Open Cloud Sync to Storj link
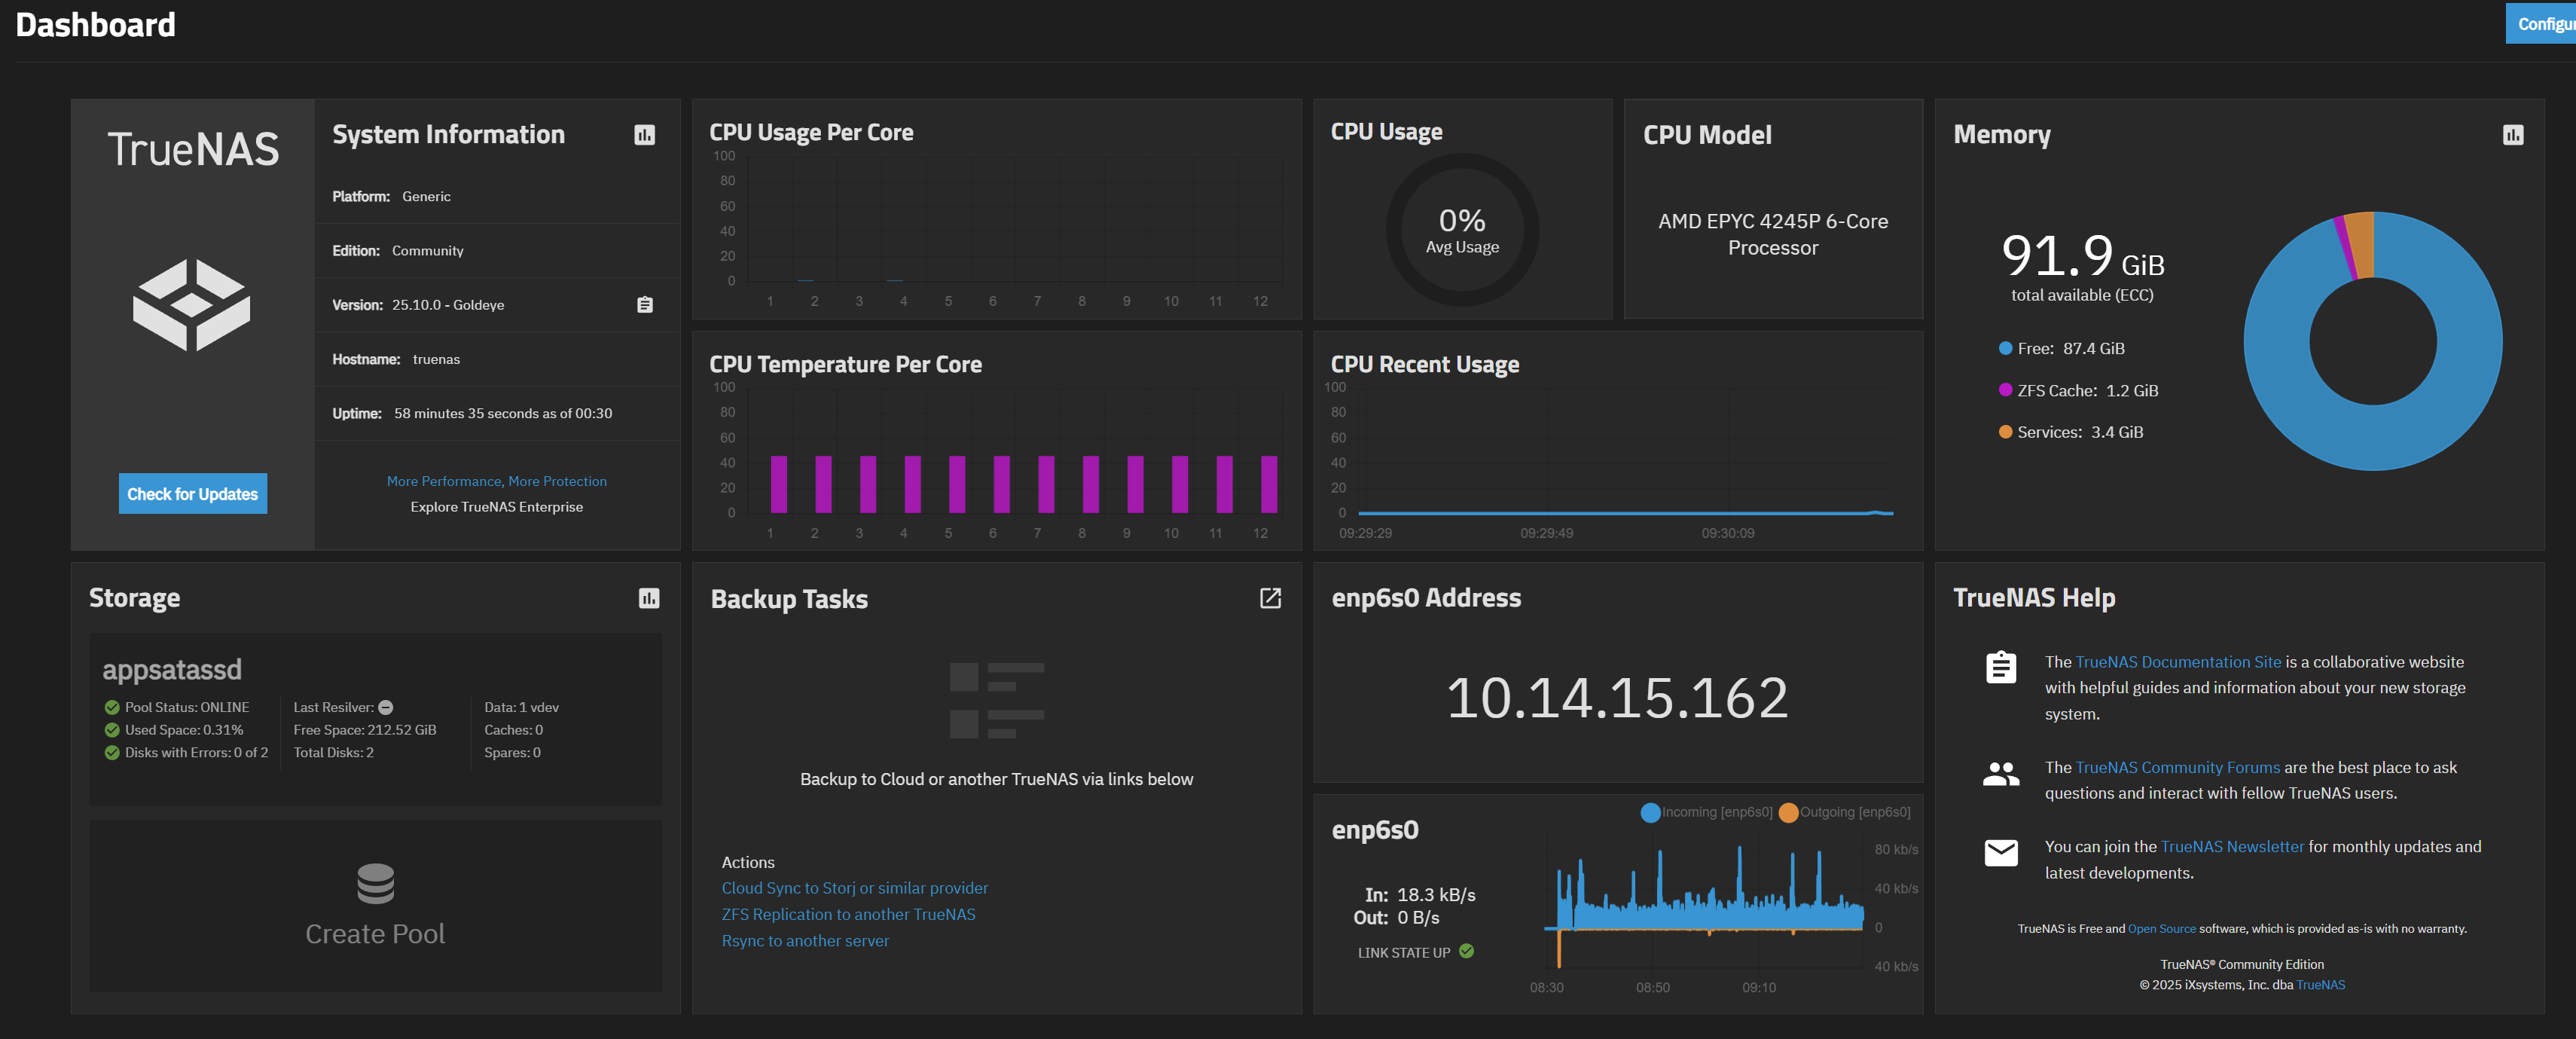The height and width of the screenshot is (1039, 2576). (854, 888)
